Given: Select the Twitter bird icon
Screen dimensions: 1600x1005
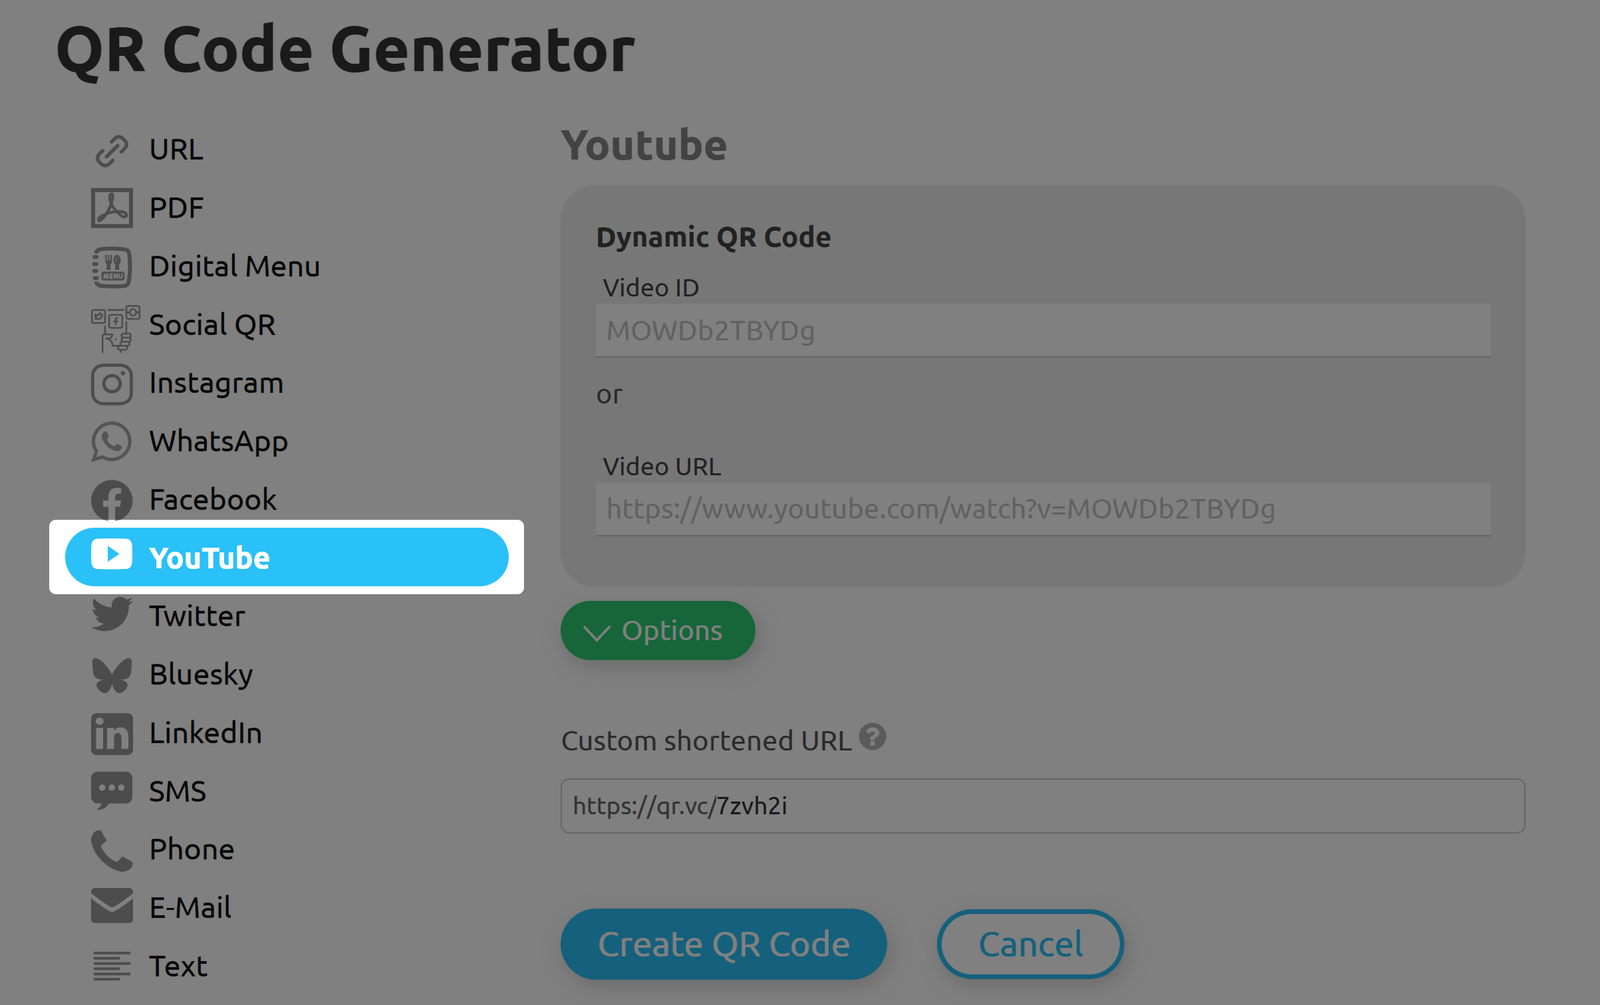Looking at the screenshot, I should [110, 615].
